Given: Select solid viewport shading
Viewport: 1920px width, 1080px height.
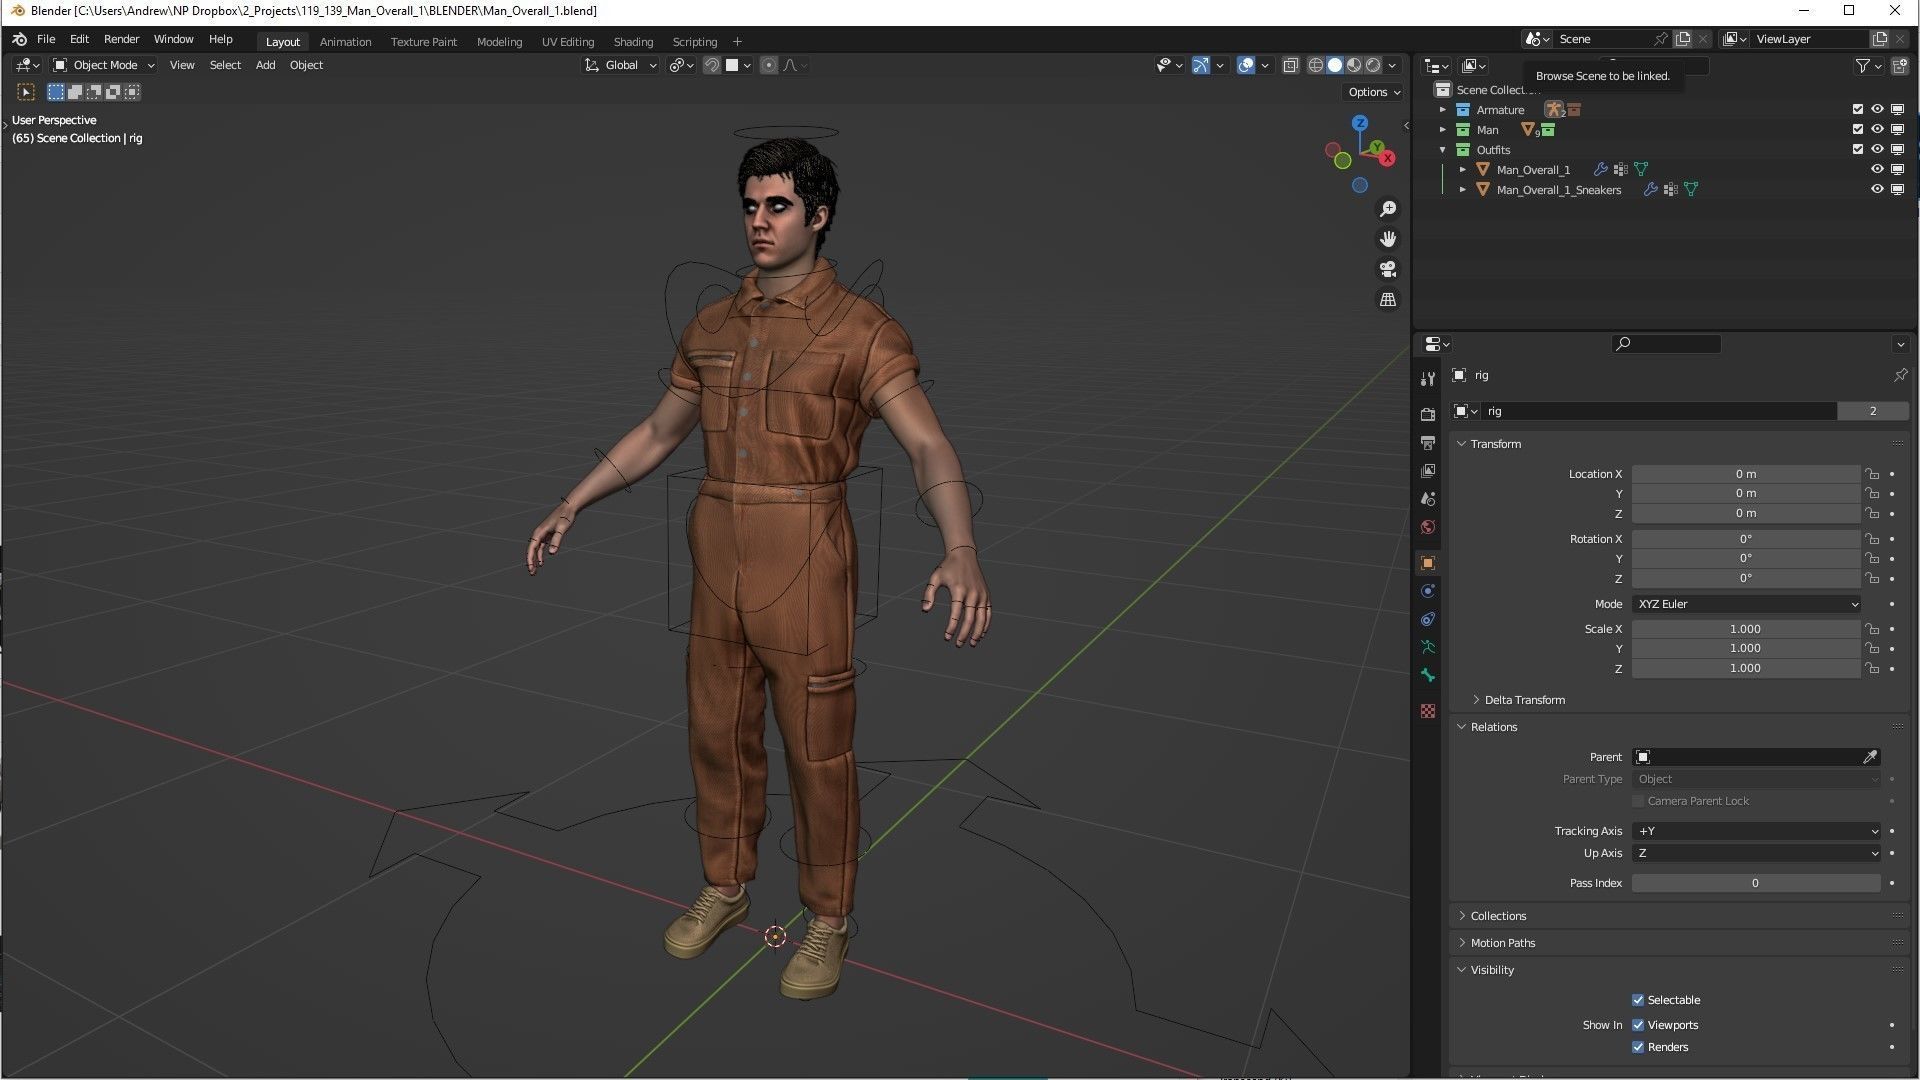Looking at the screenshot, I should click(x=1335, y=65).
